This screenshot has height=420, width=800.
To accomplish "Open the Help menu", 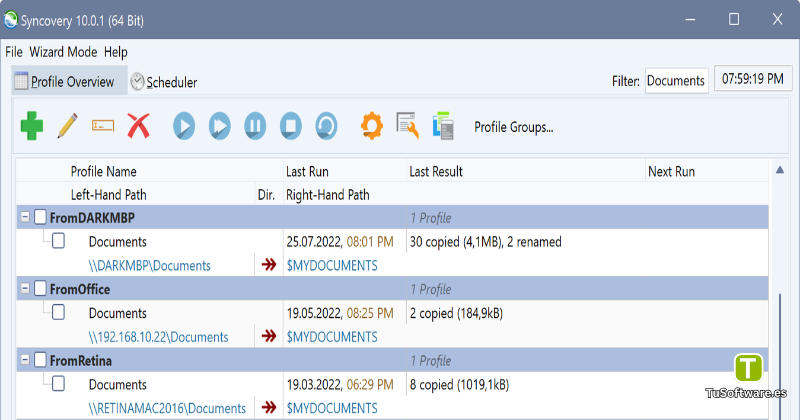I will [x=116, y=52].
